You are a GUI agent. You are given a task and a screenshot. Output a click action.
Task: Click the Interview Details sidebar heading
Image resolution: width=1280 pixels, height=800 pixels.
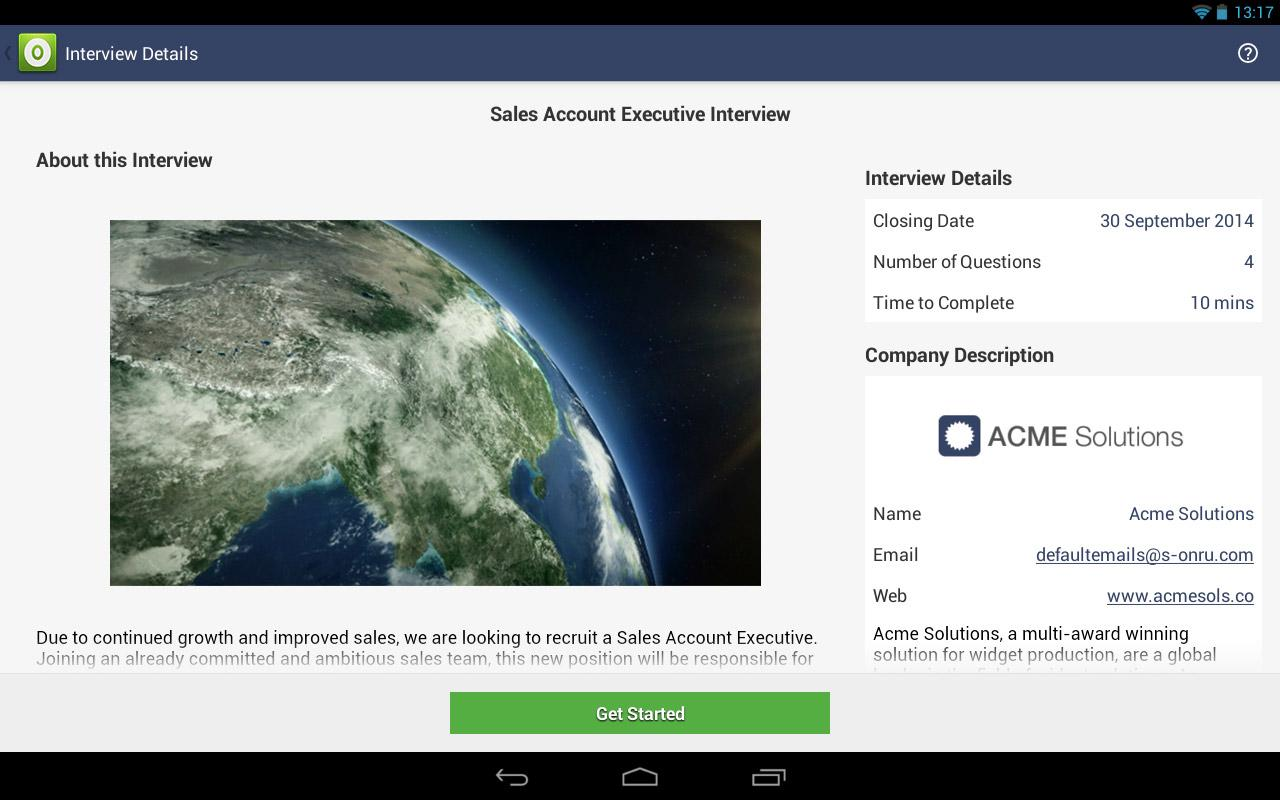[x=938, y=178]
